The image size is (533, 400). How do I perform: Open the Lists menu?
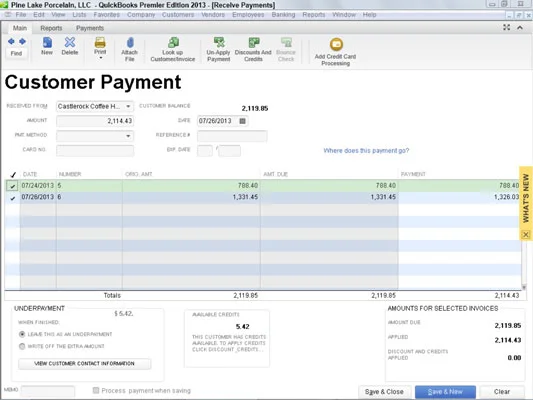click(79, 15)
